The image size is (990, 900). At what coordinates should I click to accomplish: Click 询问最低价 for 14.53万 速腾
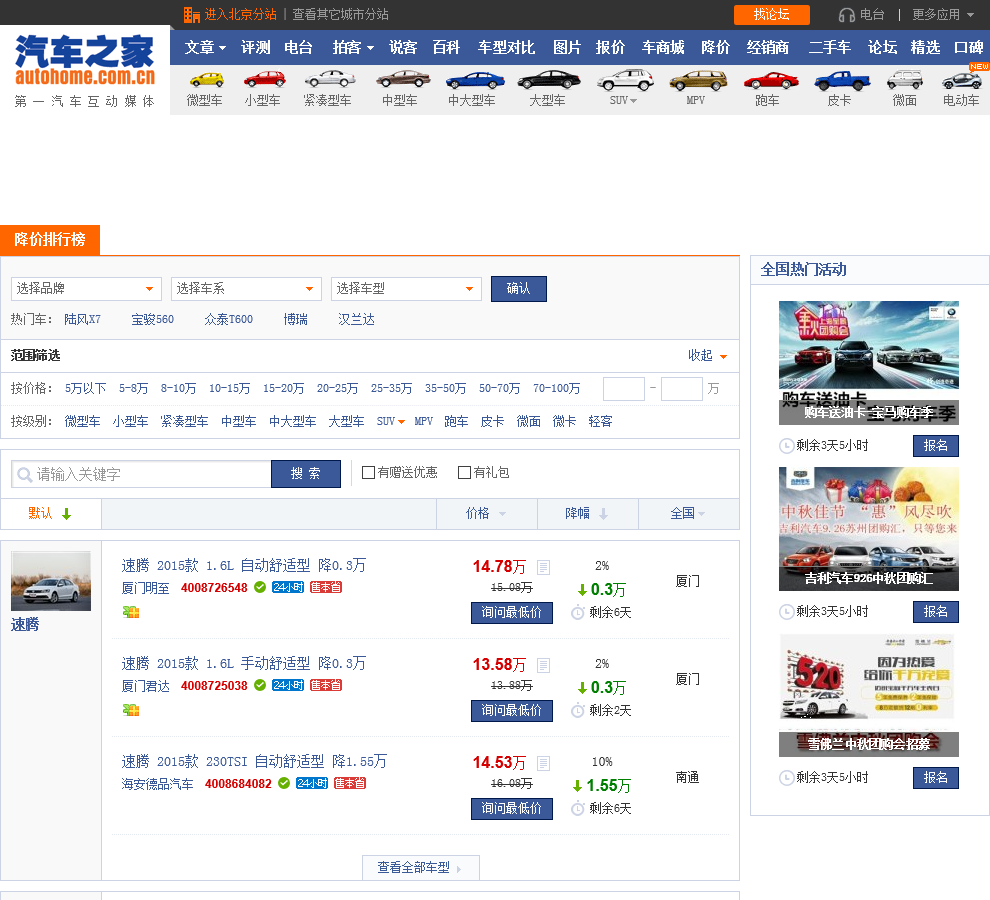(x=511, y=808)
